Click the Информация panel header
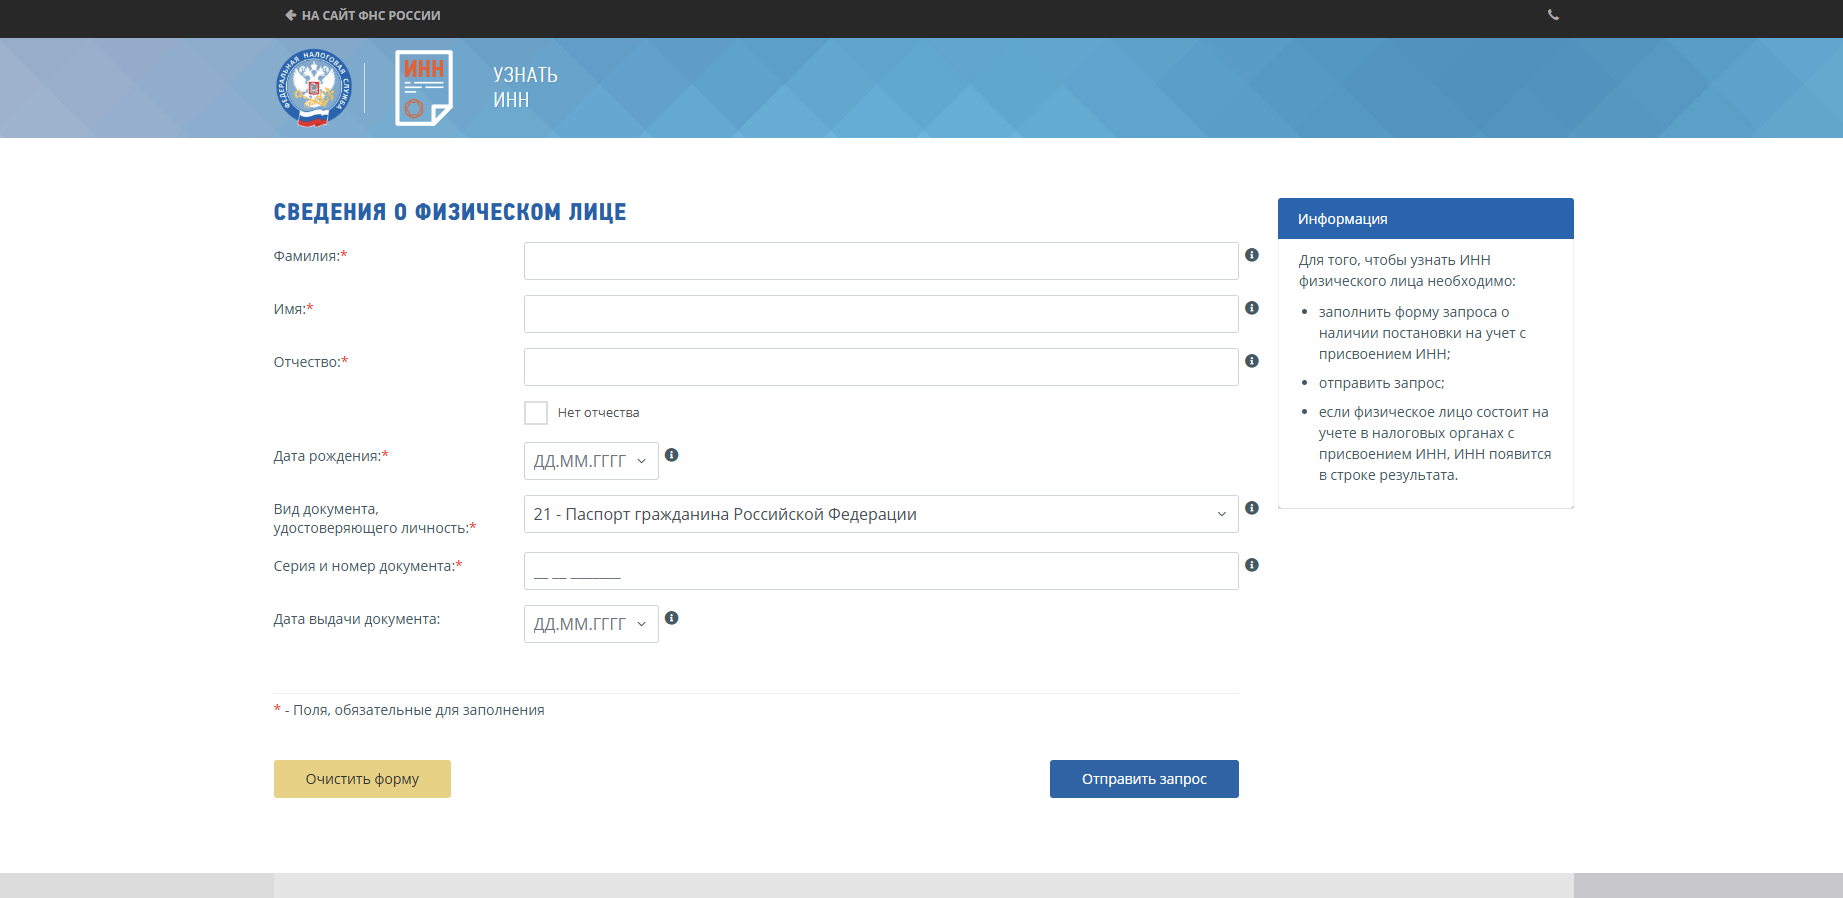 [1426, 219]
